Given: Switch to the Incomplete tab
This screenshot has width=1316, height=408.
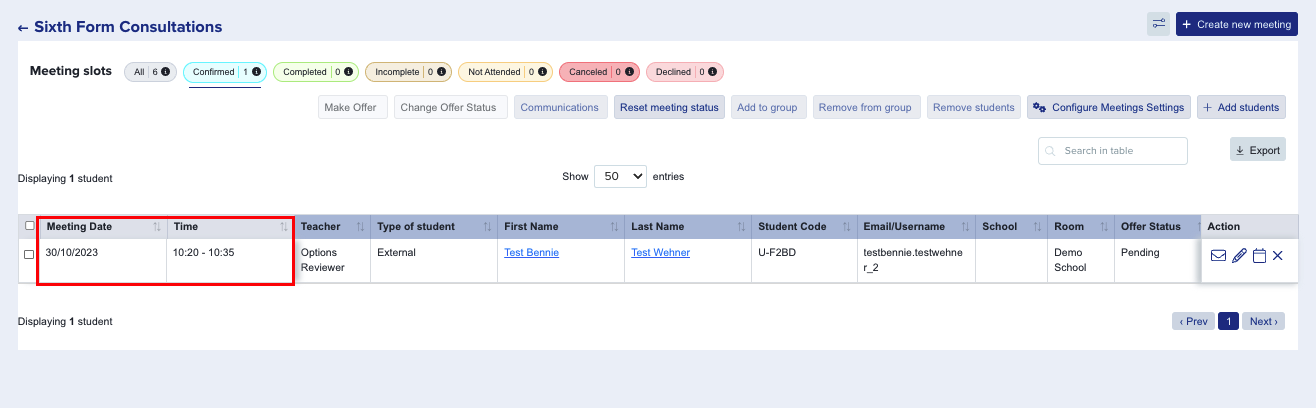Looking at the screenshot, I should point(408,72).
